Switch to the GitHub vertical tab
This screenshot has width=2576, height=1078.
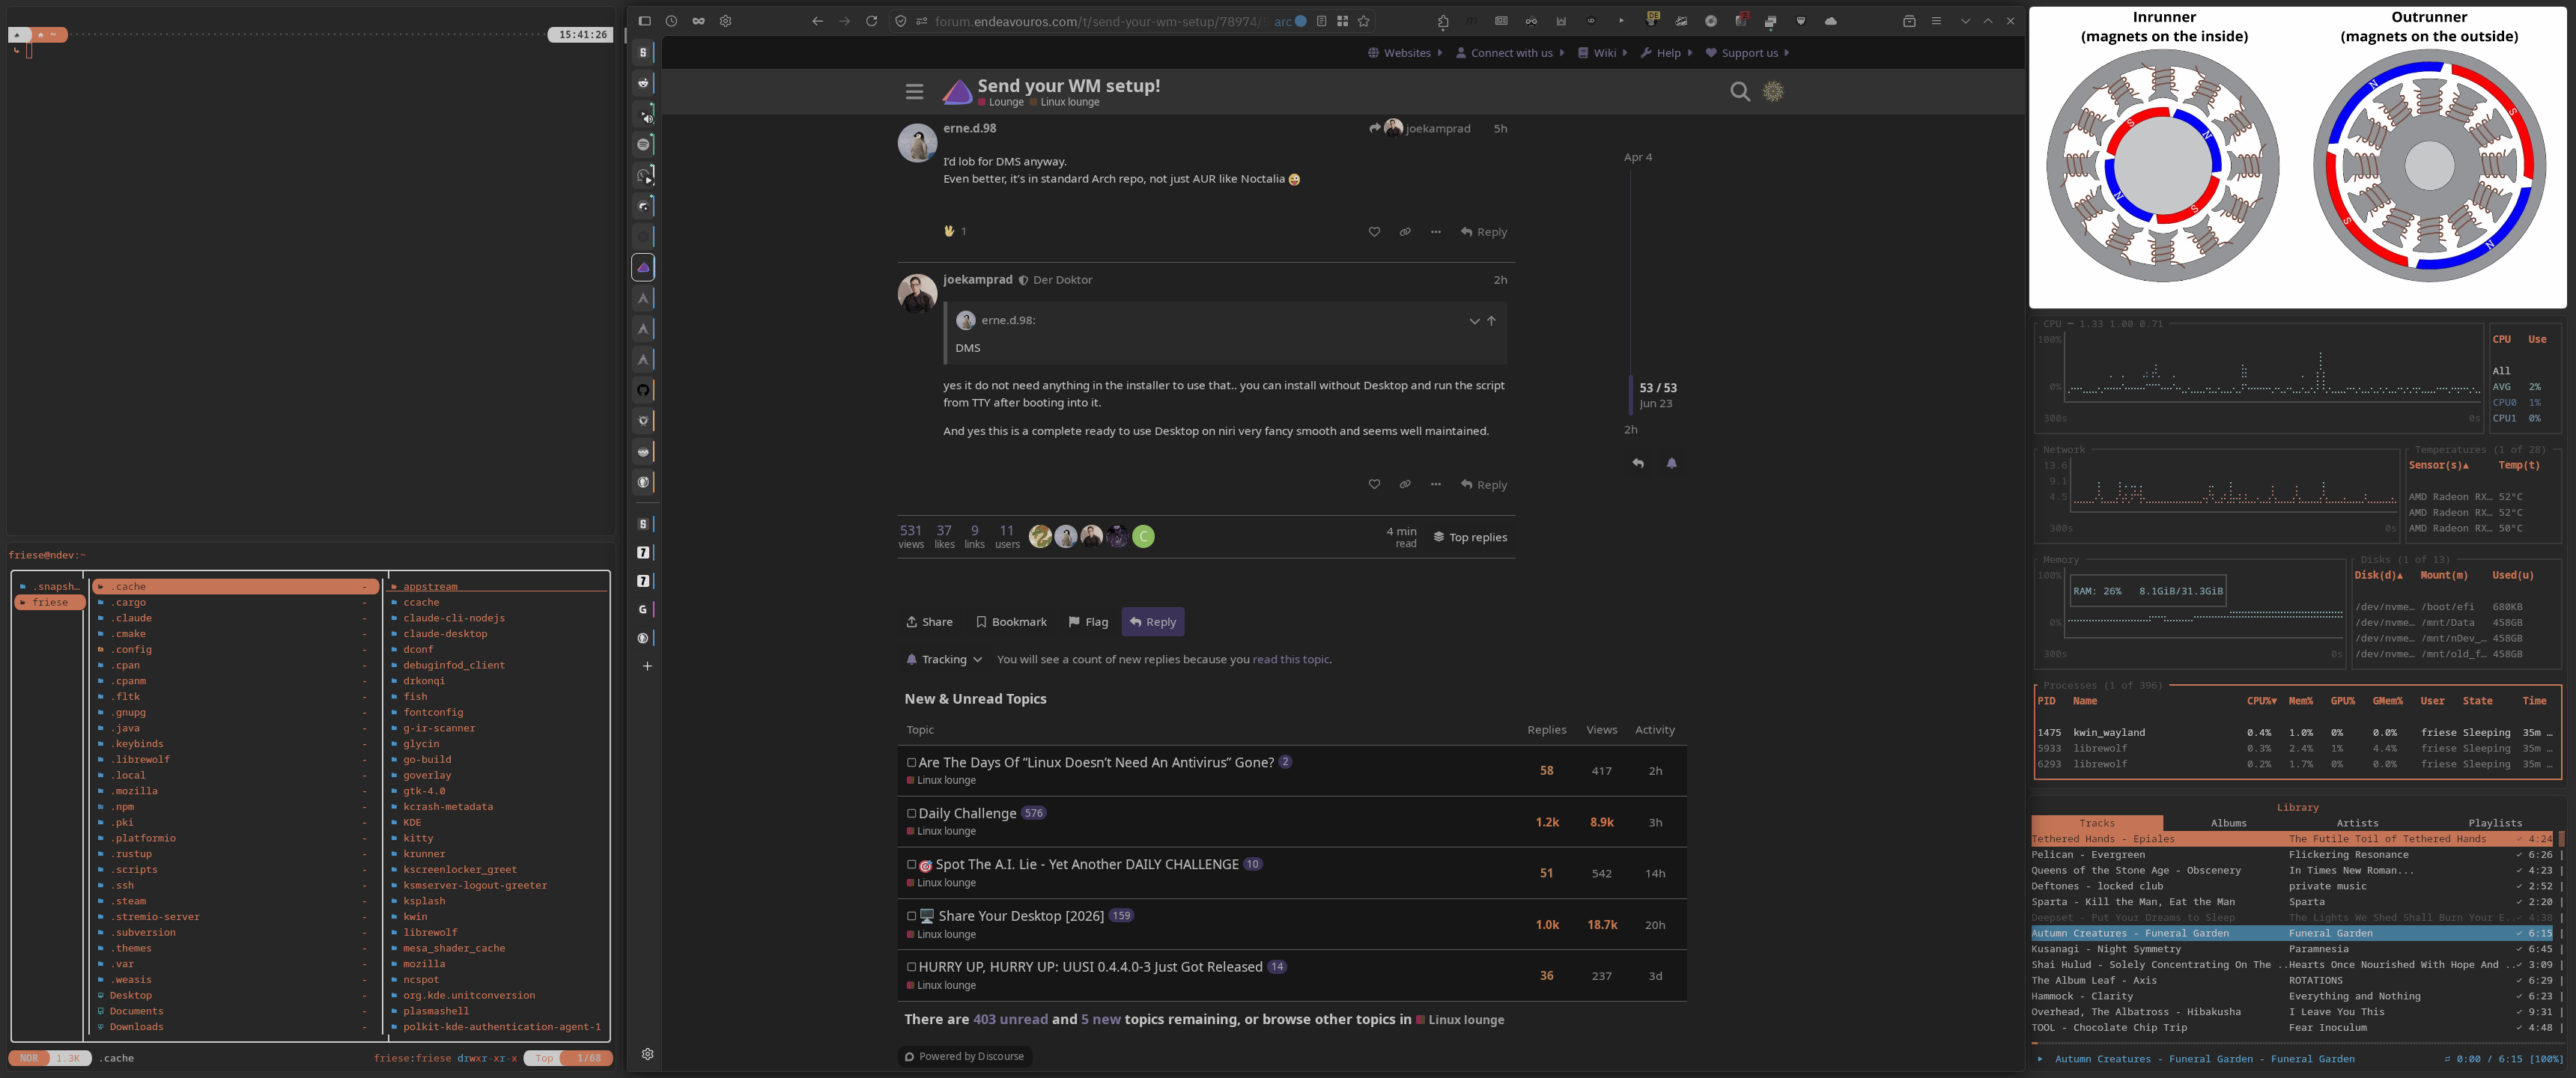pyautogui.click(x=644, y=390)
